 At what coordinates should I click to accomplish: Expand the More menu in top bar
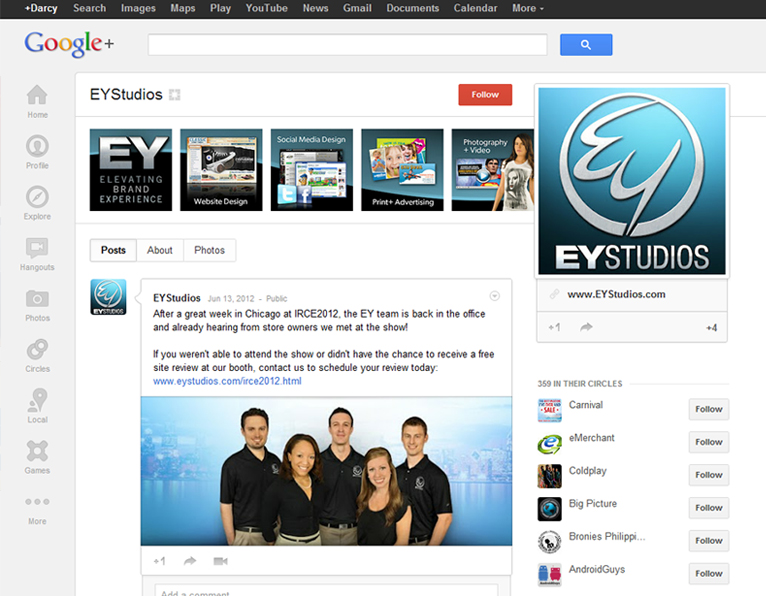(x=528, y=8)
